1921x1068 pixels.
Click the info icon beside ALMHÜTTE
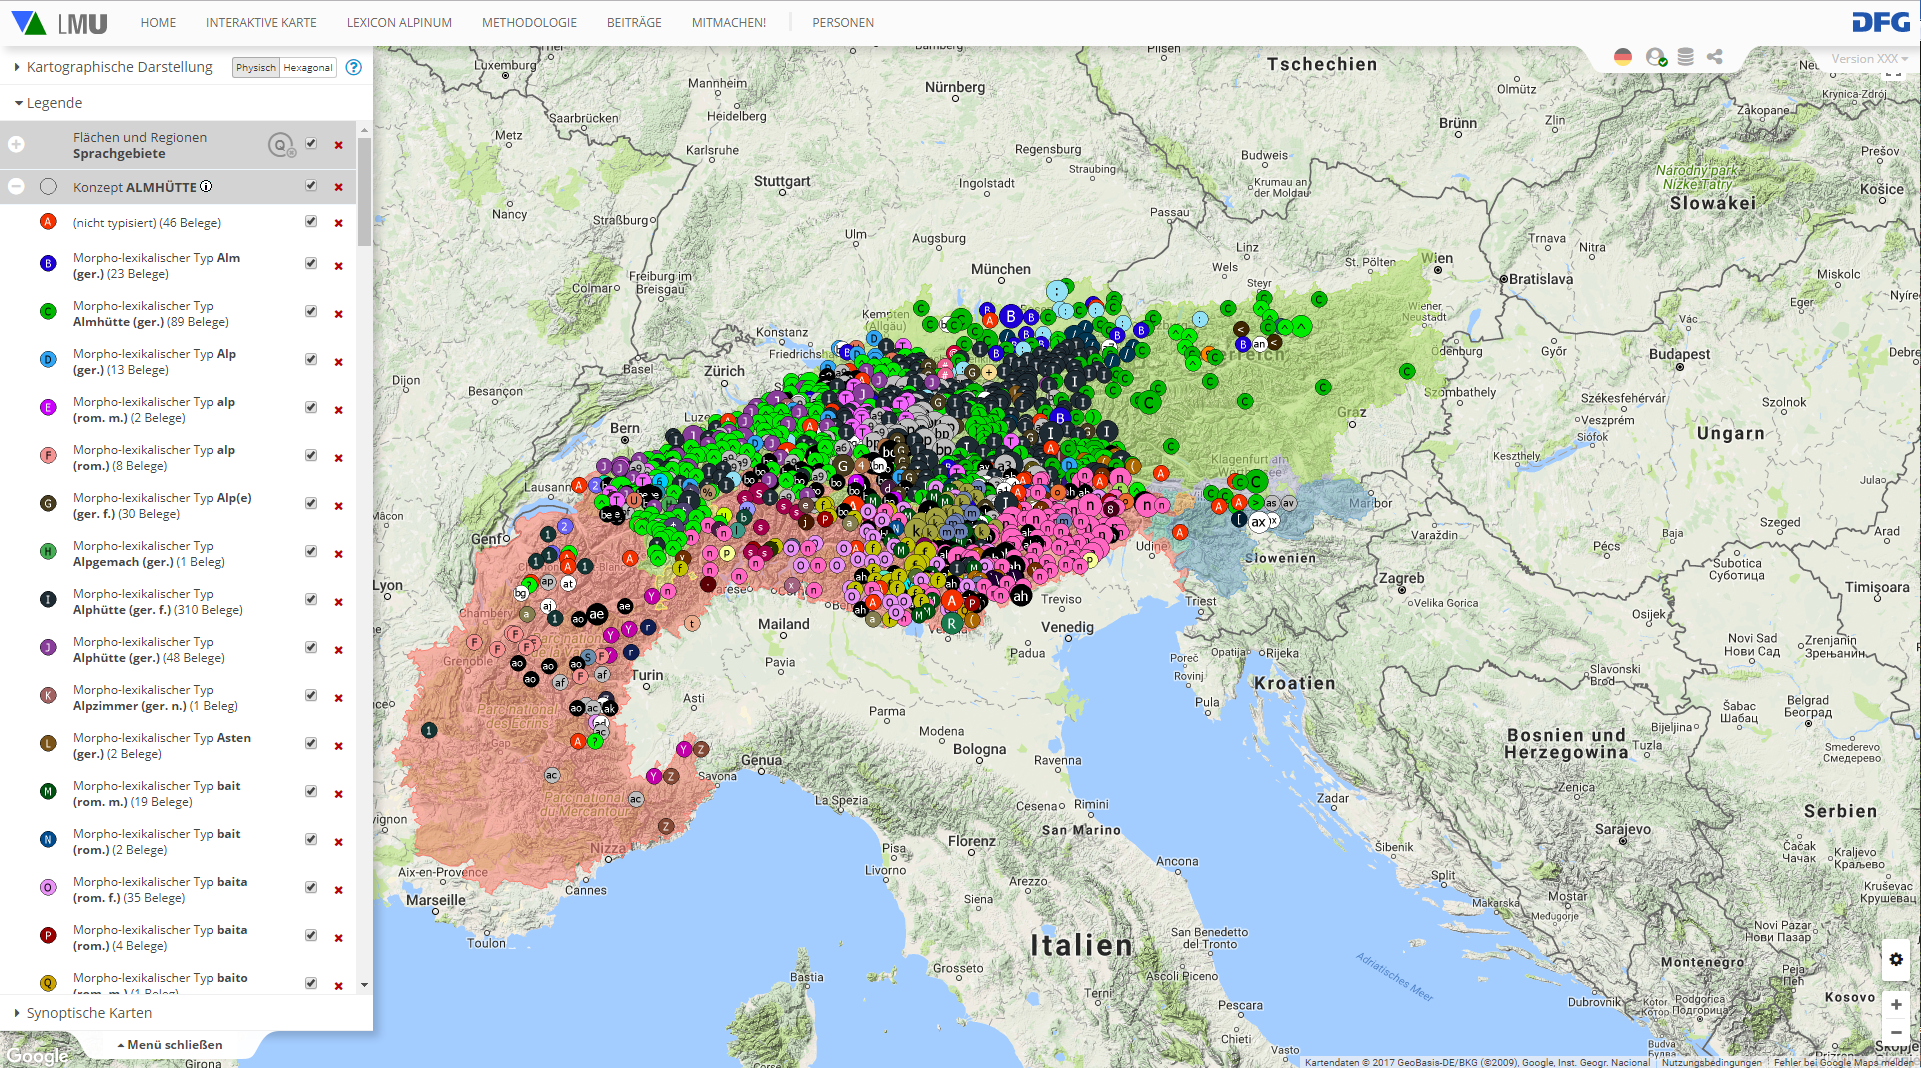206,186
